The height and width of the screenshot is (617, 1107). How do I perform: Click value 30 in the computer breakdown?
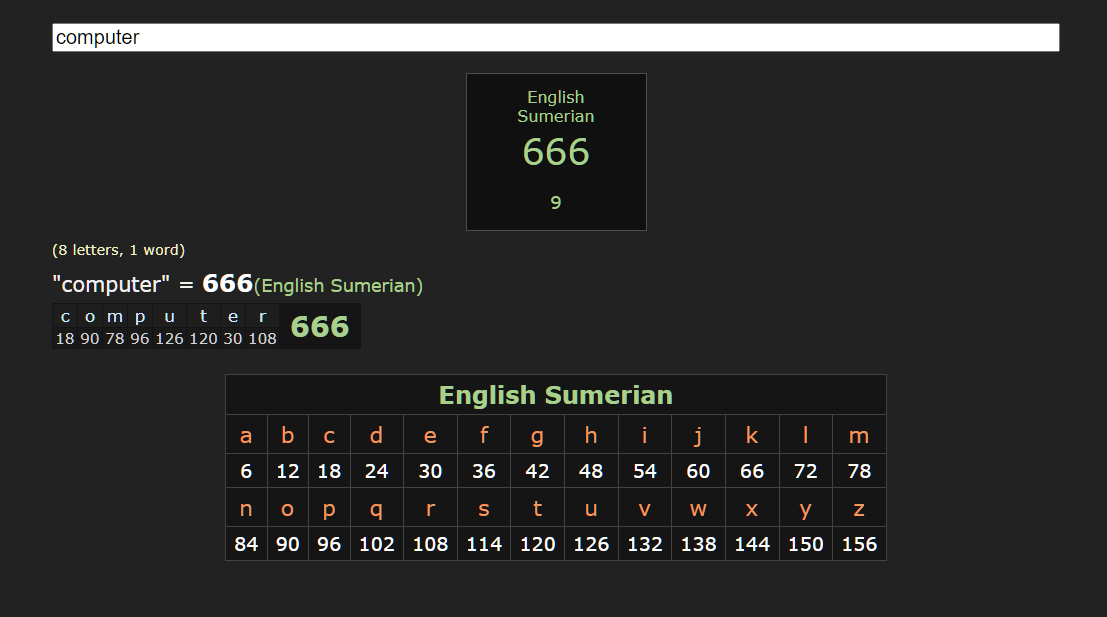(233, 339)
